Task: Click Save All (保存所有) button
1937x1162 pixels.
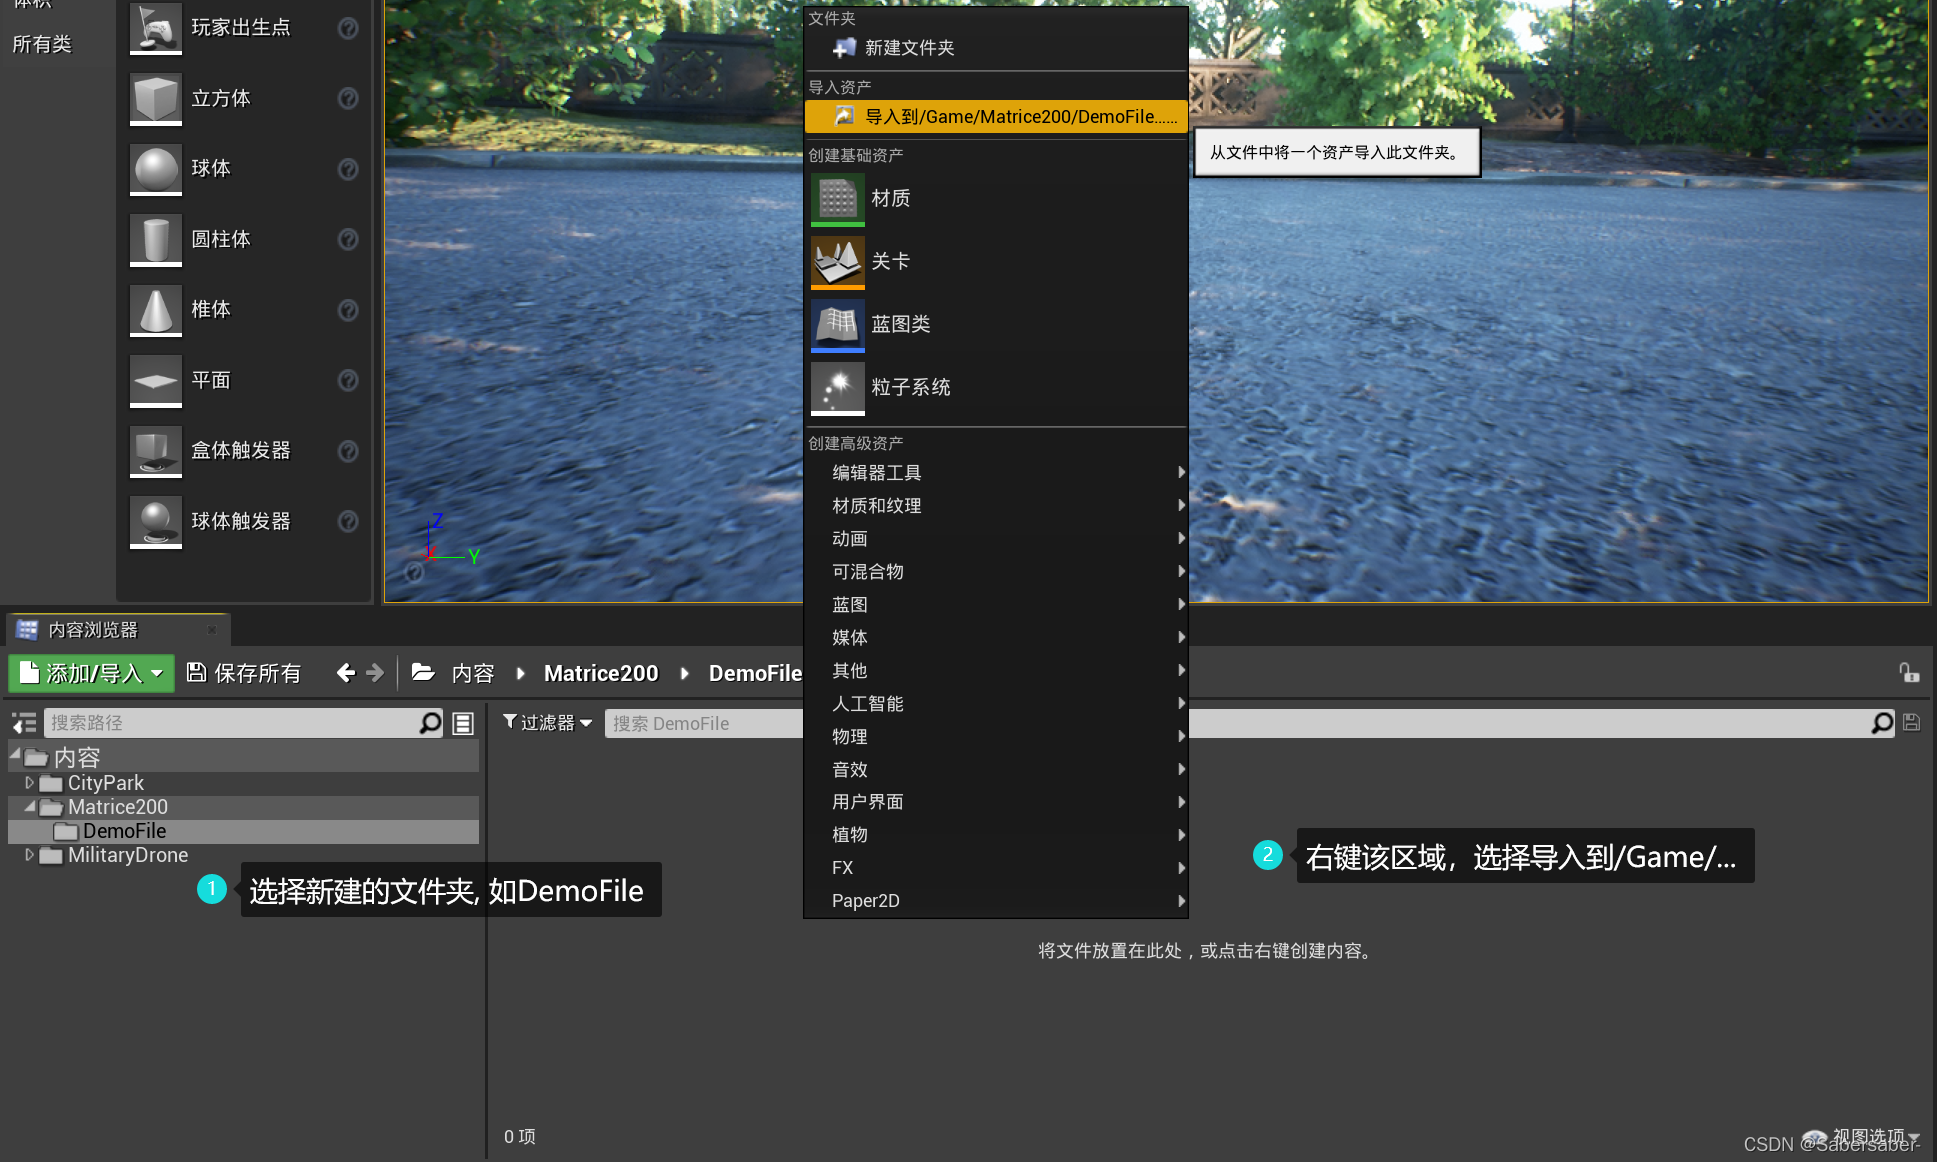Action: (x=245, y=673)
